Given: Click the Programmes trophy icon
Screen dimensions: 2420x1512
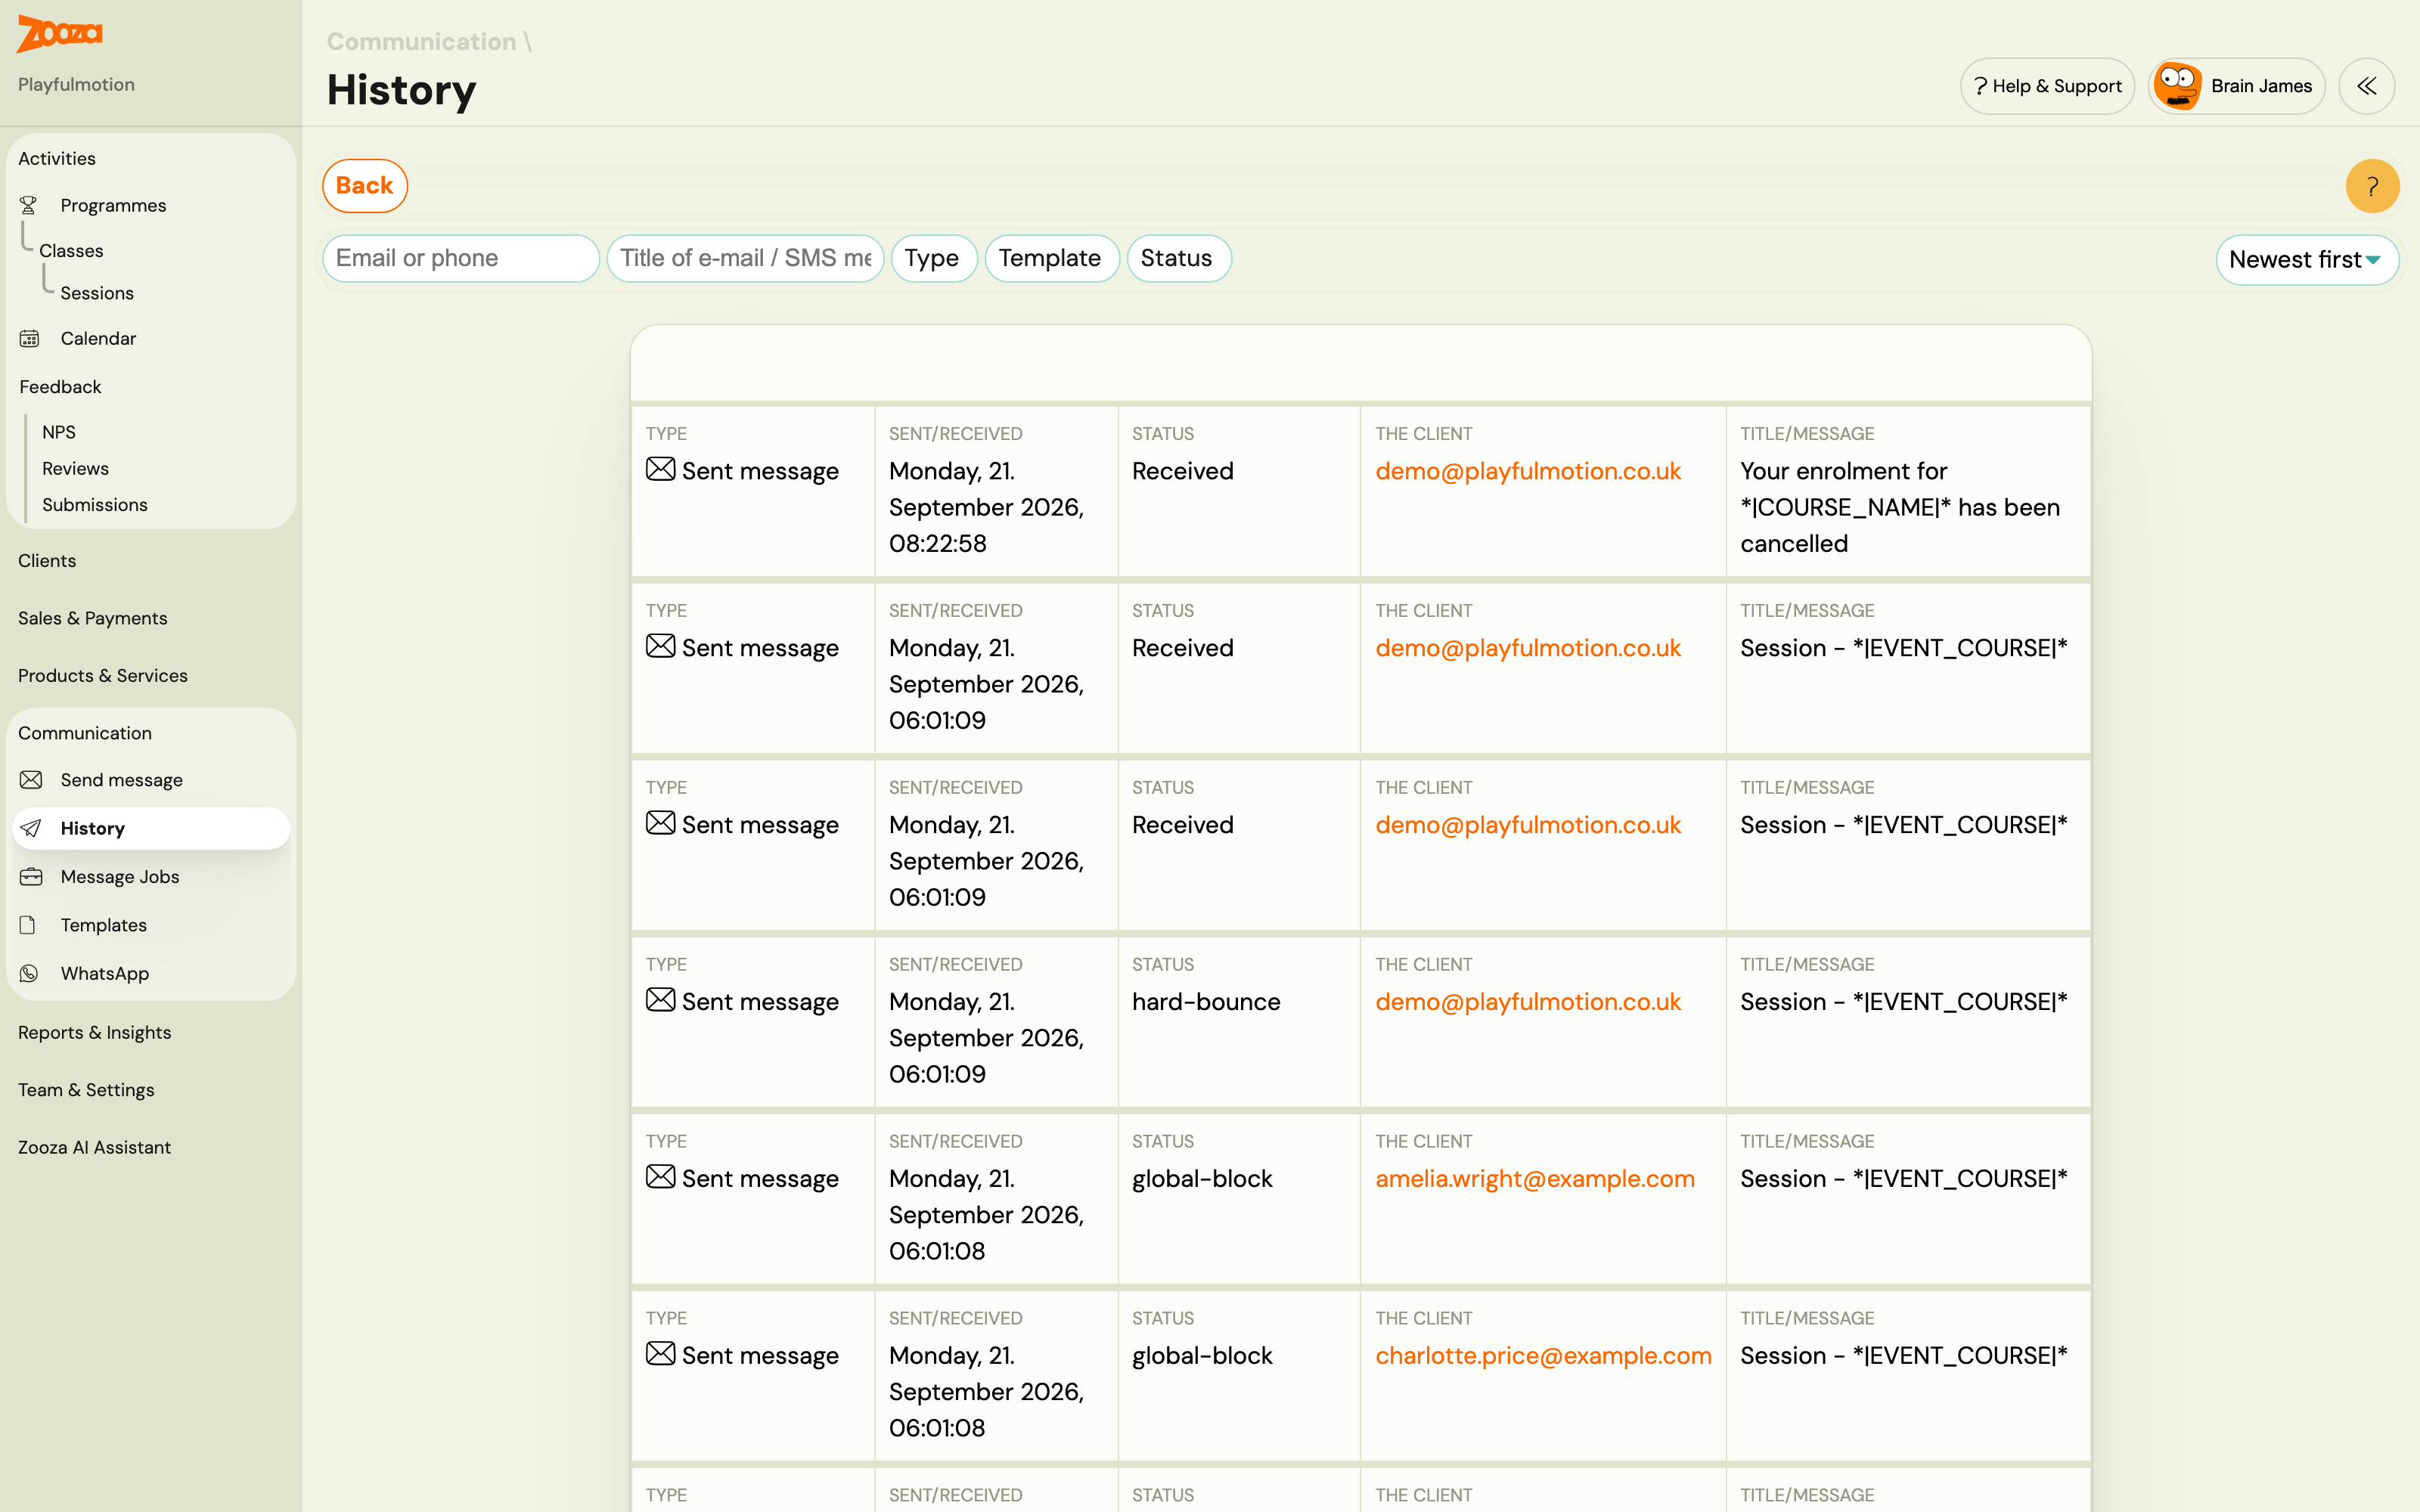Looking at the screenshot, I should (x=29, y=205).
